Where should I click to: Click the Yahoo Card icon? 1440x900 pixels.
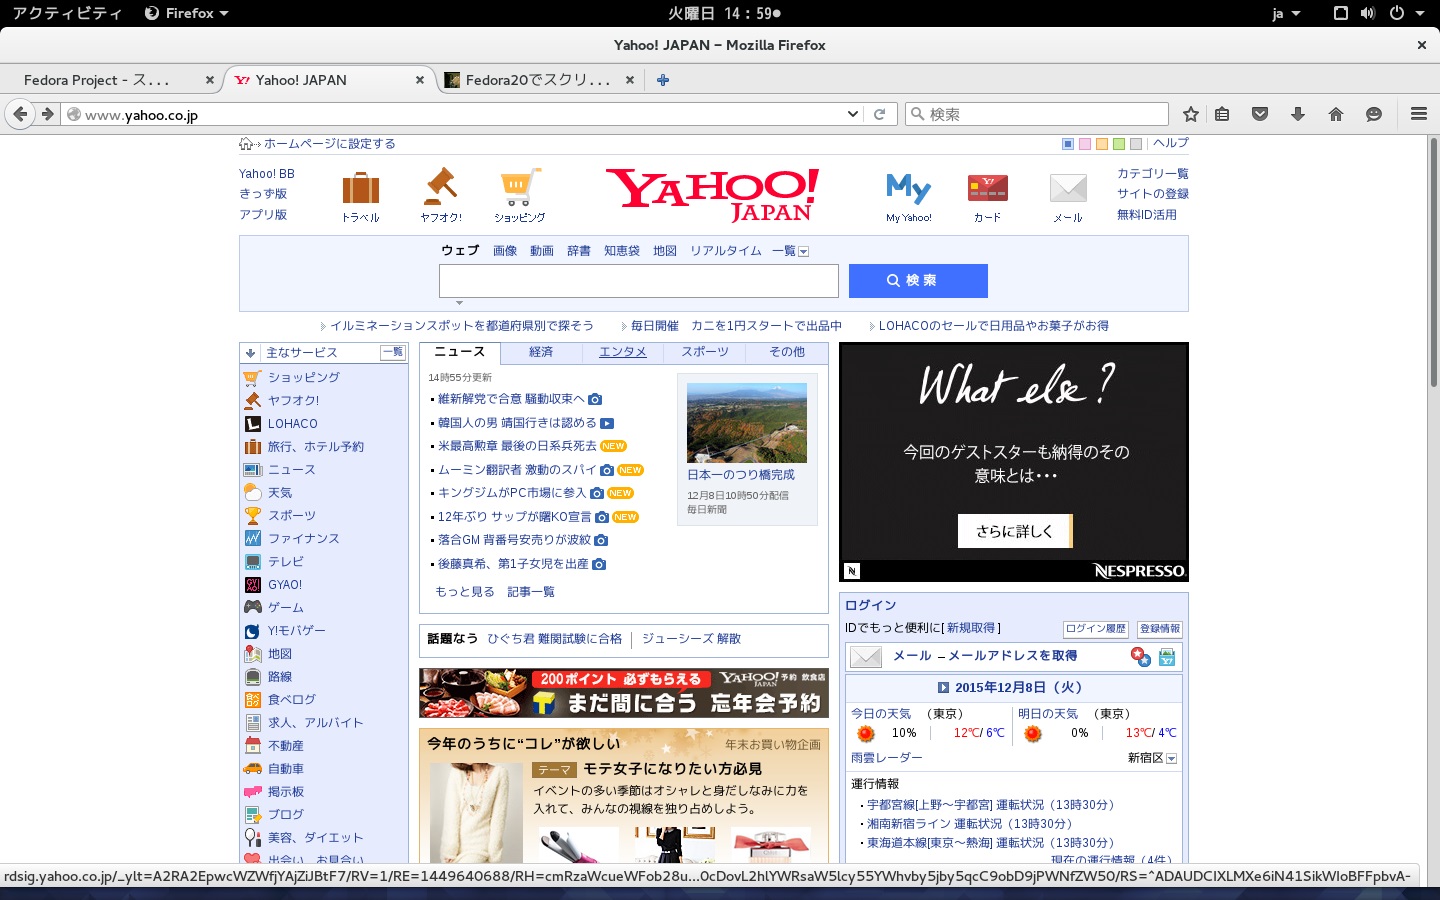tap(987, 188)
